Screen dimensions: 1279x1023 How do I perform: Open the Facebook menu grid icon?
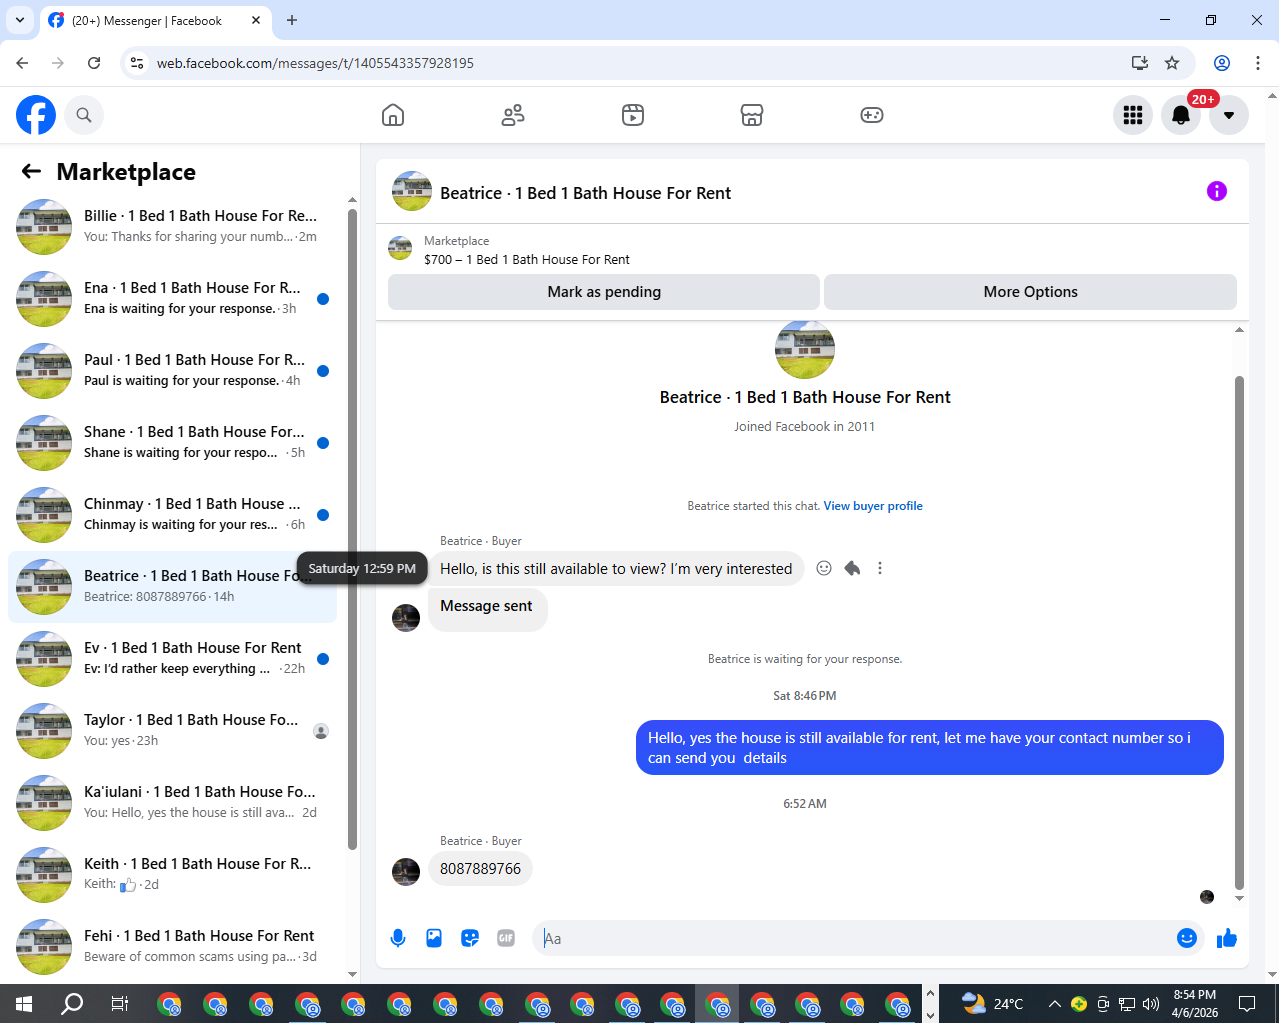pyautogui.click(x=1133, y=115)
